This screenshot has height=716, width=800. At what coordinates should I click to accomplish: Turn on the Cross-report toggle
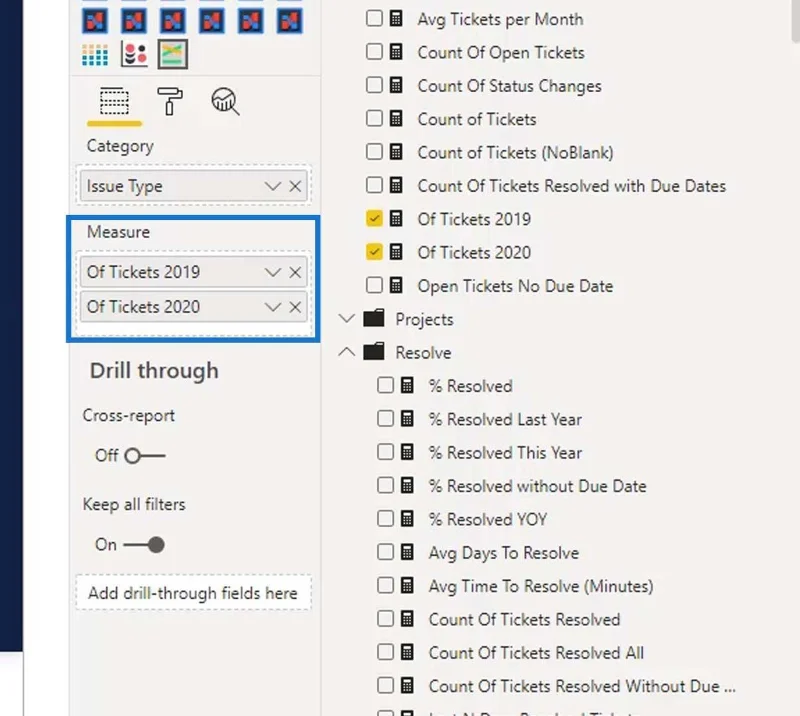(145, 455)
